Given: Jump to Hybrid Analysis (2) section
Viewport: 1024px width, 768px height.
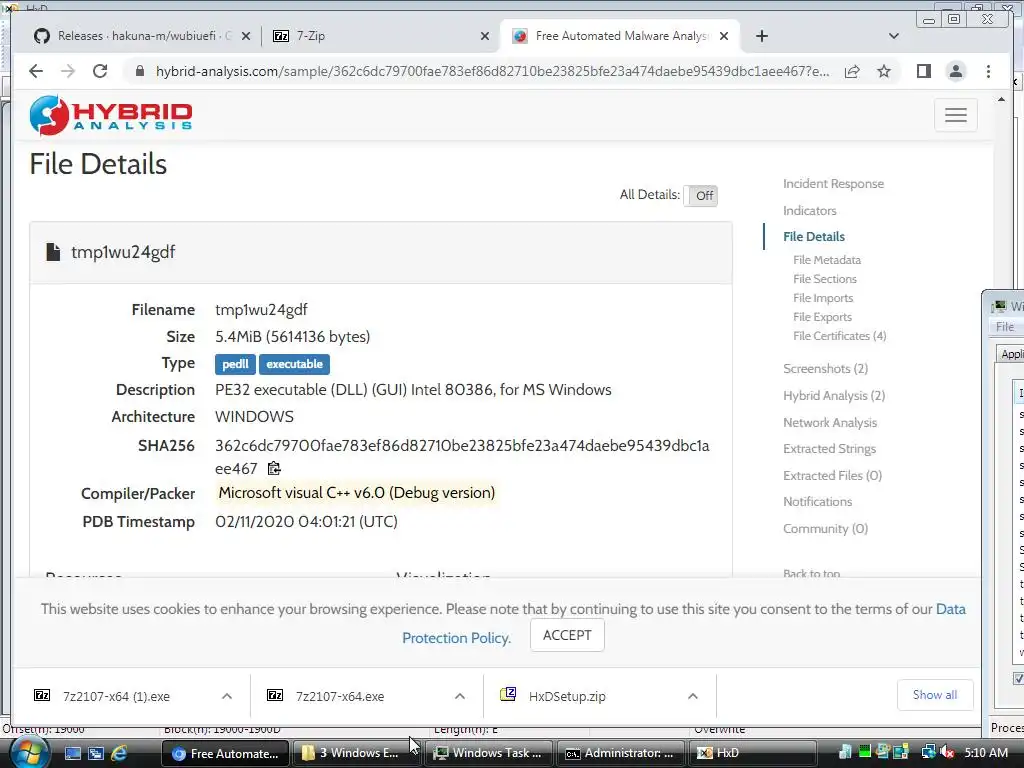Looking at the screenshot, I should [834, 395].
